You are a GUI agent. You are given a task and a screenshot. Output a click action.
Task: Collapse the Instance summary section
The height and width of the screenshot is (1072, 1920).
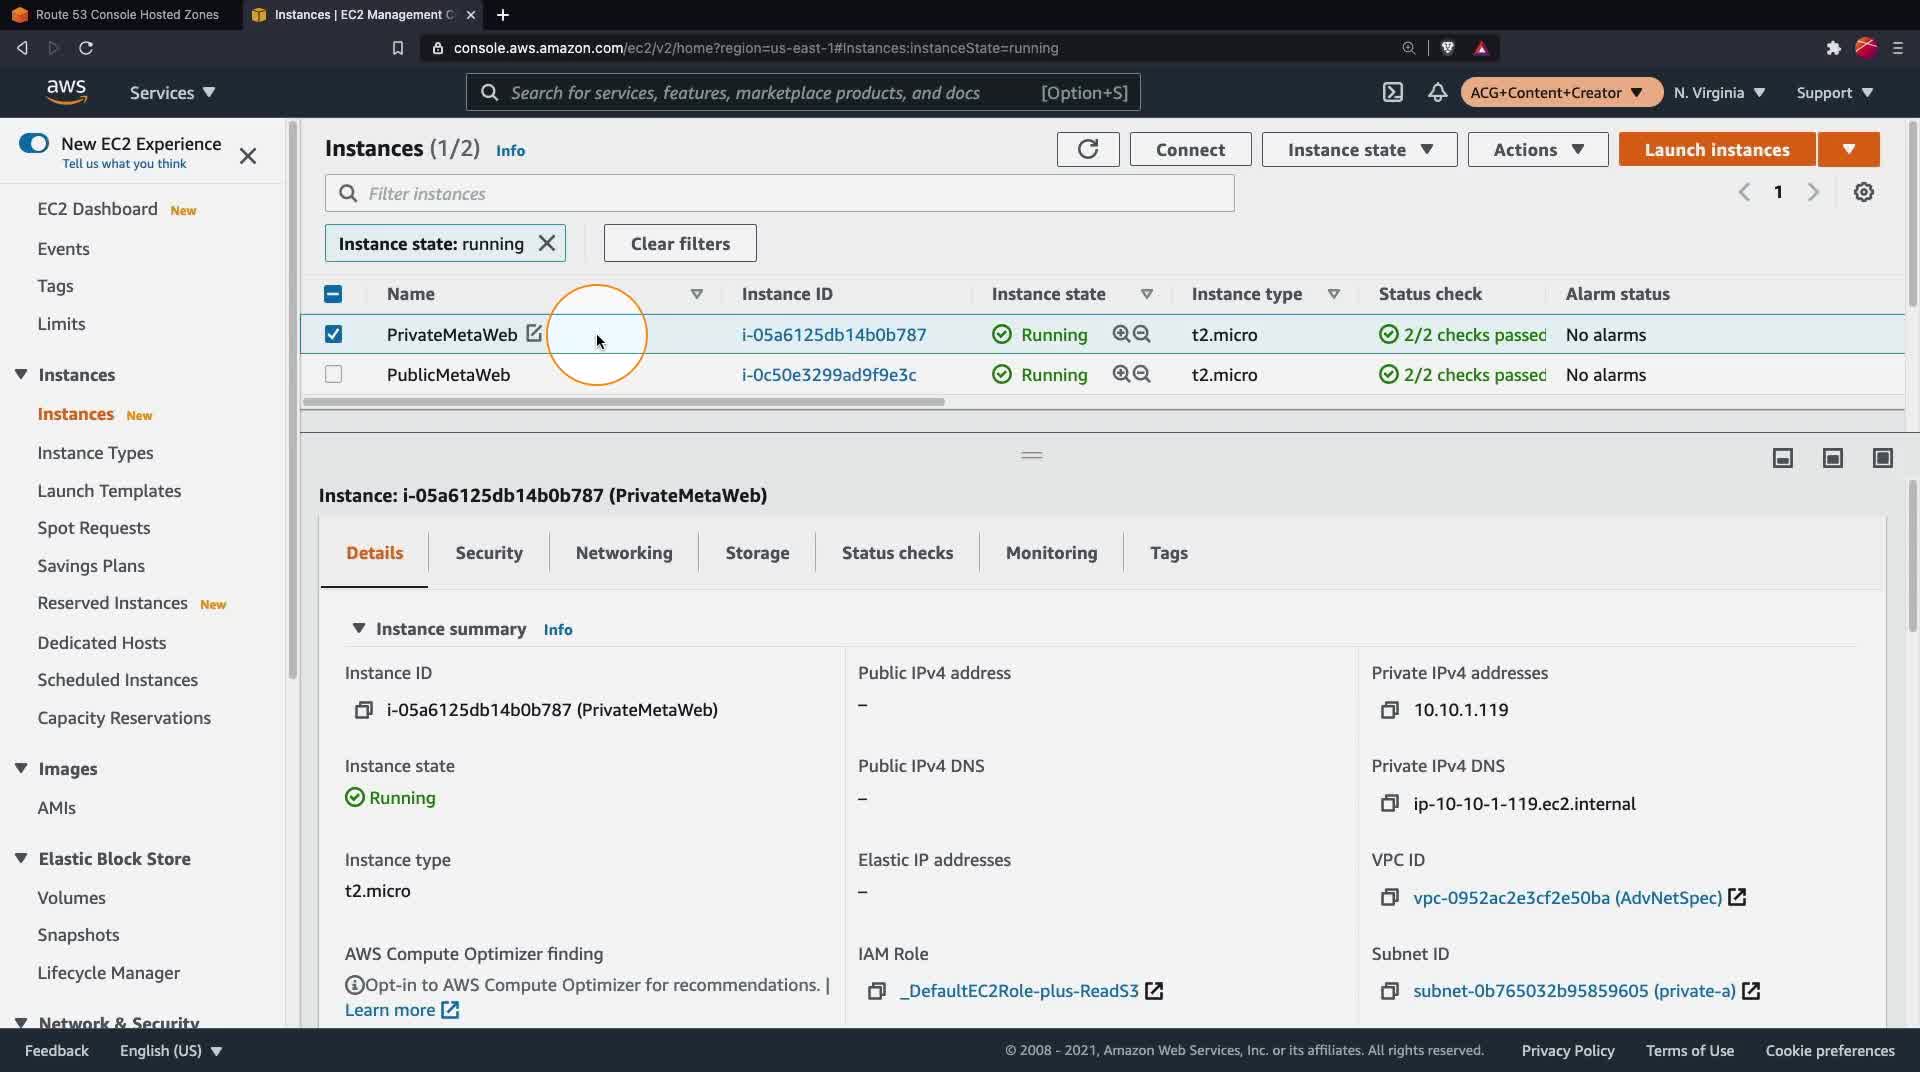pos(358,629)
